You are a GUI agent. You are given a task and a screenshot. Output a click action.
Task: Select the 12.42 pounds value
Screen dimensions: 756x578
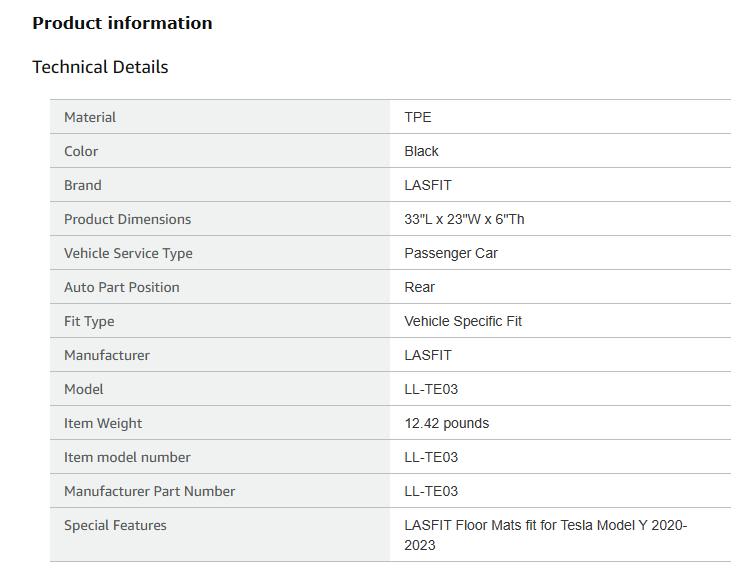point(447,423)
